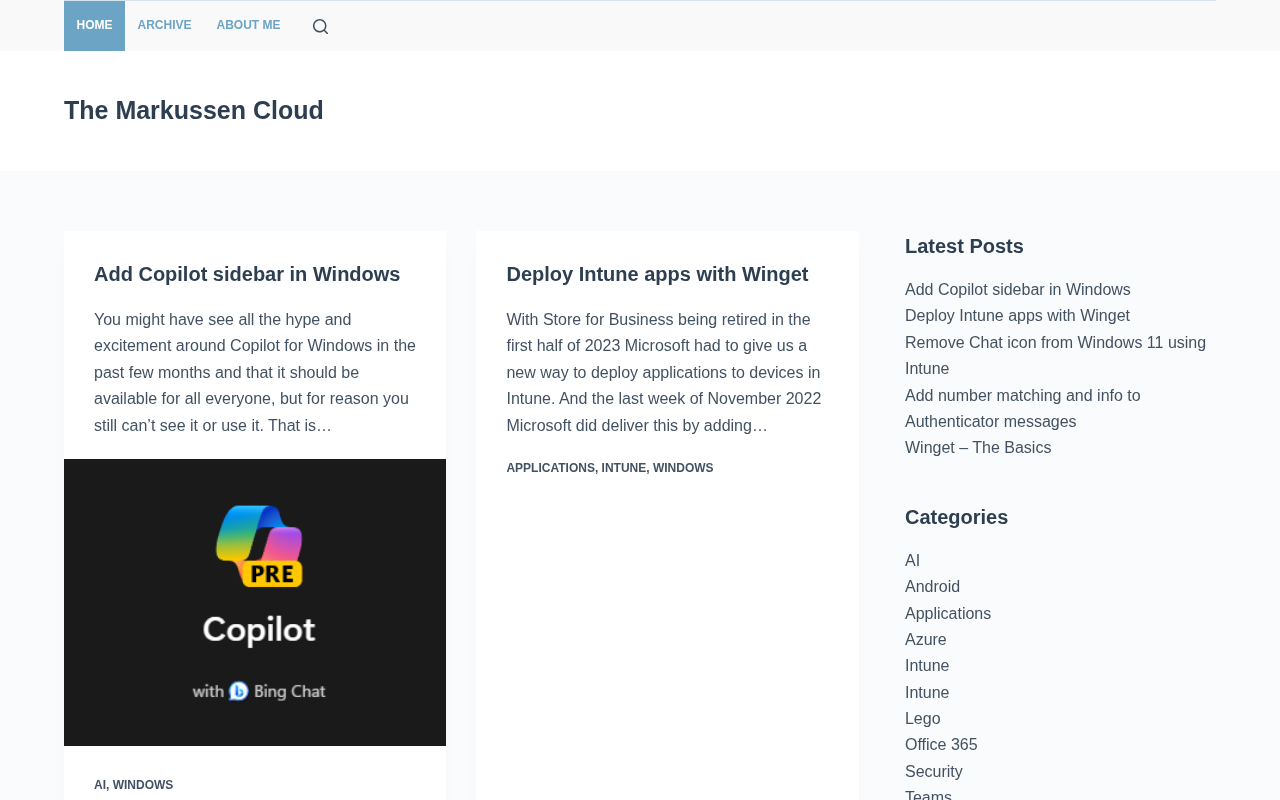Open Remove Chat icon from Windows 11 post
Viewport: 1280px width, 800px height.
1055,355
